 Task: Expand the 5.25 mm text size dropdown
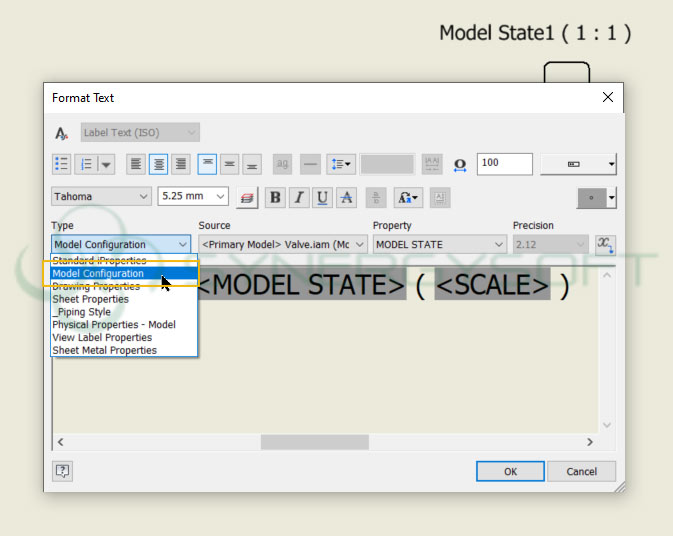click(220, 197)
